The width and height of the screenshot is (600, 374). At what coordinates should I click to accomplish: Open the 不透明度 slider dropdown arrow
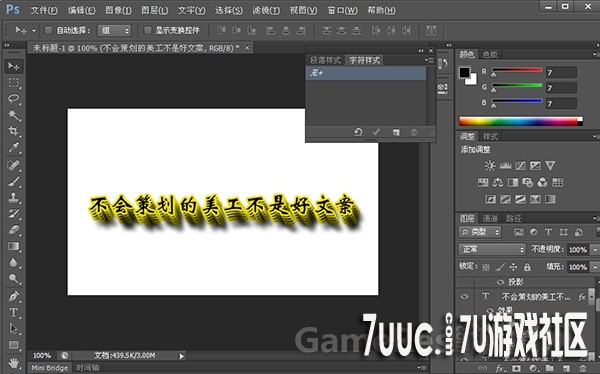tap(595, 250)
